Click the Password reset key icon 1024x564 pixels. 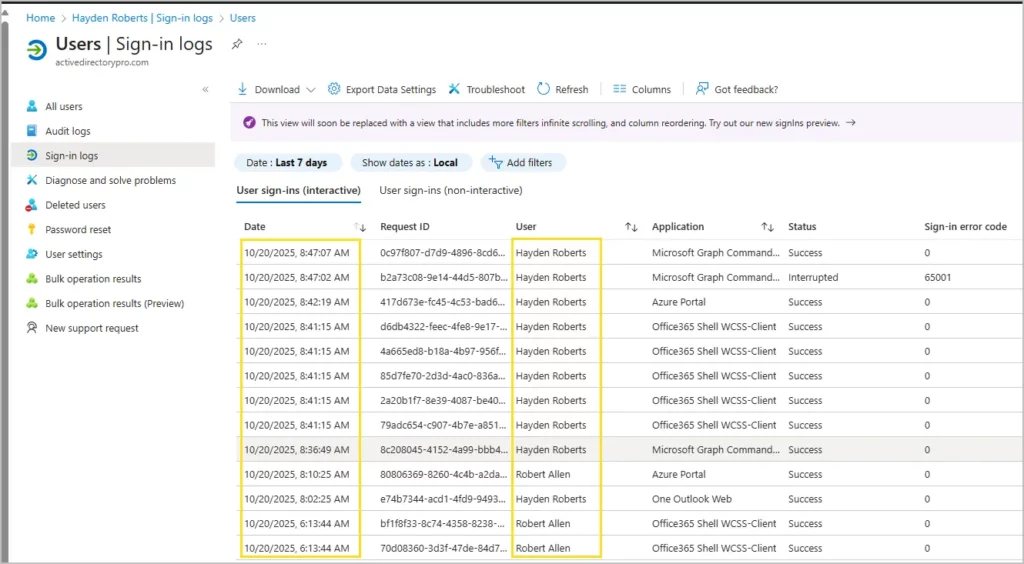pyautogui.click(x=31, y=229)
